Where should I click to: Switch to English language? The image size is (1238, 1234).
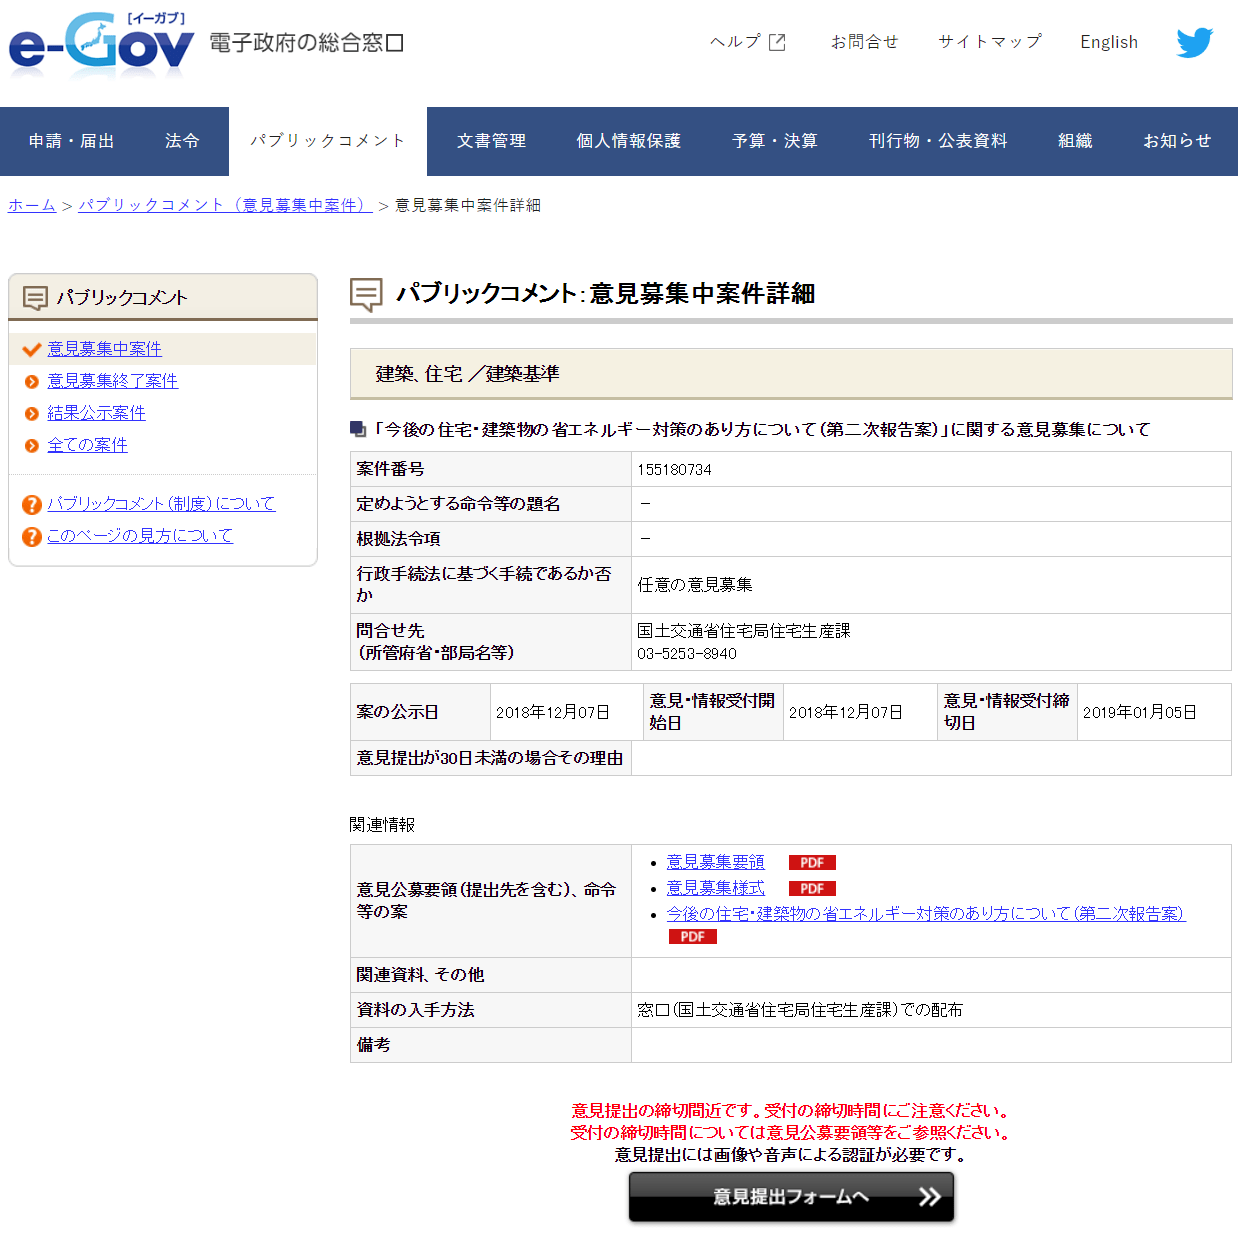pos(1108,42)
